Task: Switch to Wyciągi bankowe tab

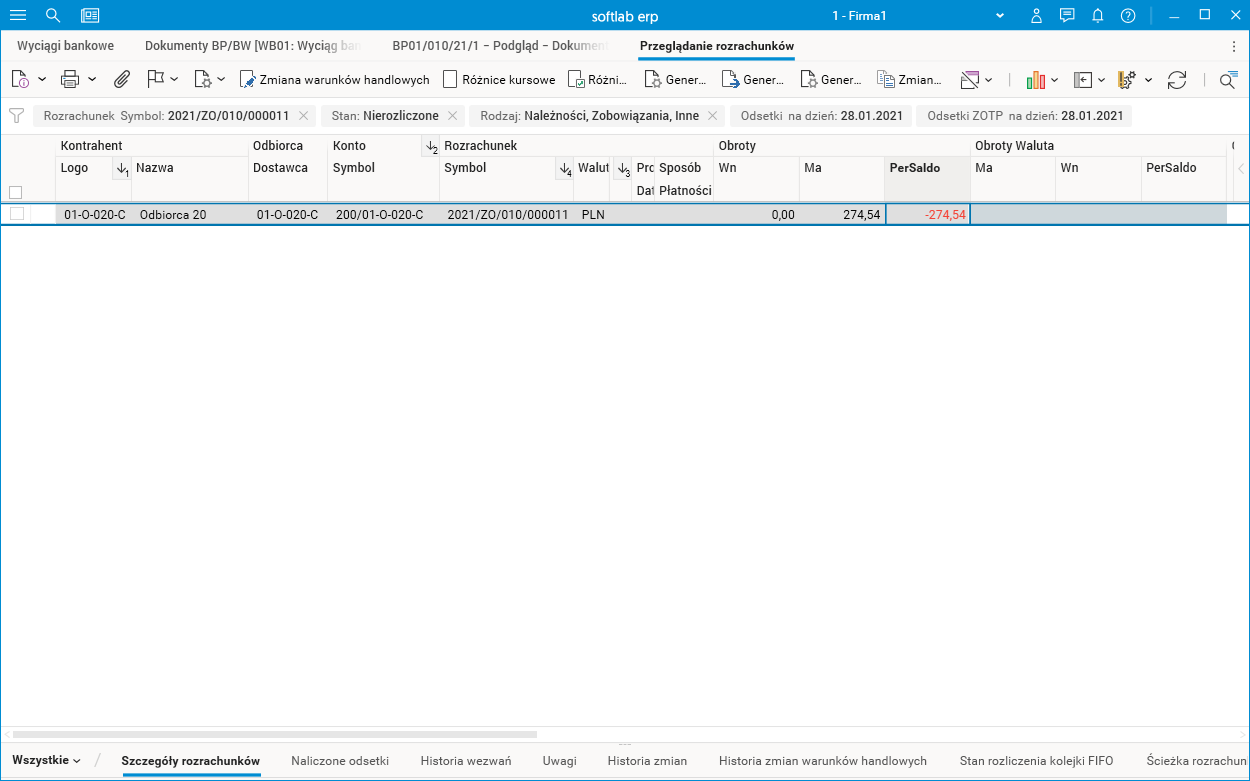Action: (65, 46)
